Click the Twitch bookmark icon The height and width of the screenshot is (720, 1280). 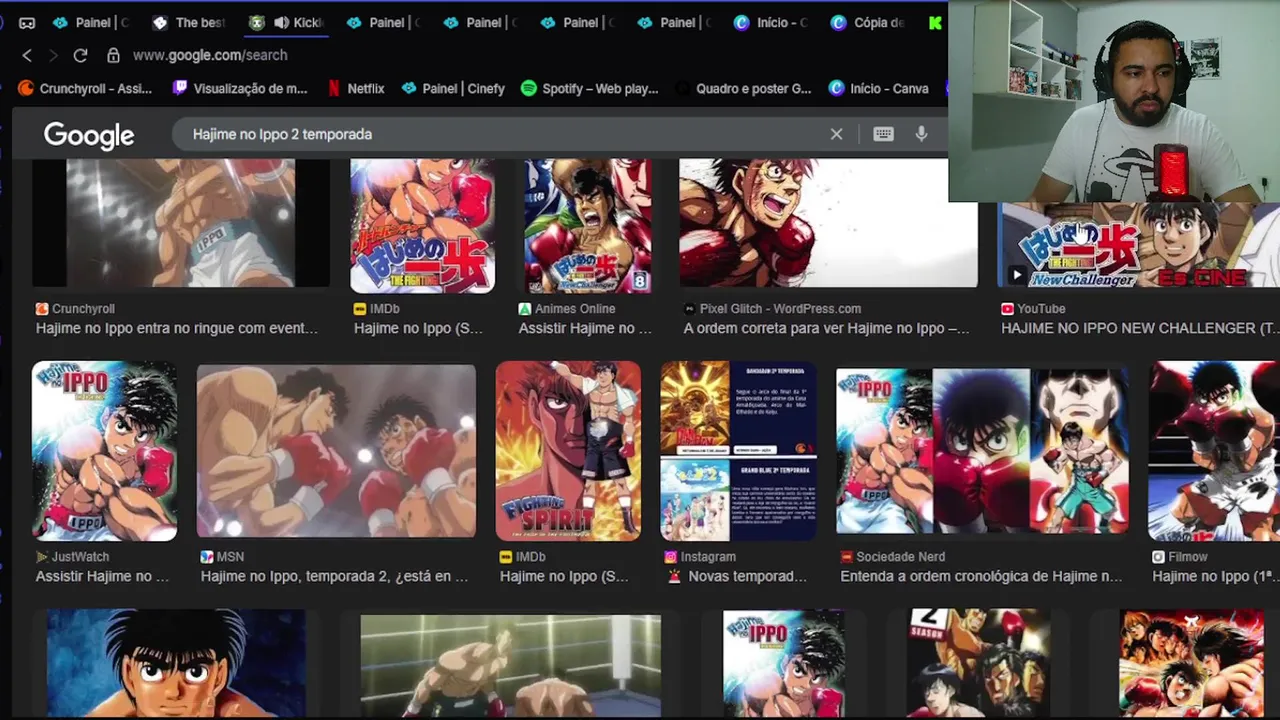tap(180, 88)
